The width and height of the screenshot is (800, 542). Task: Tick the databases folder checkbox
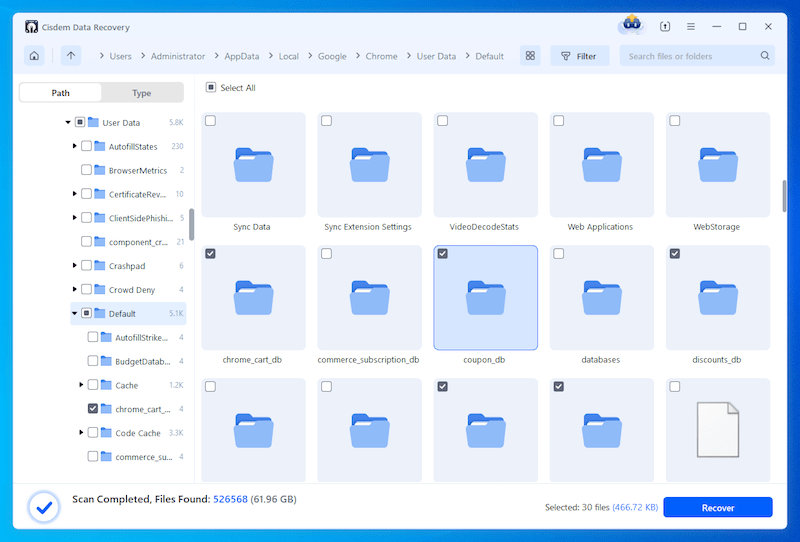click(x=558, y=254)
